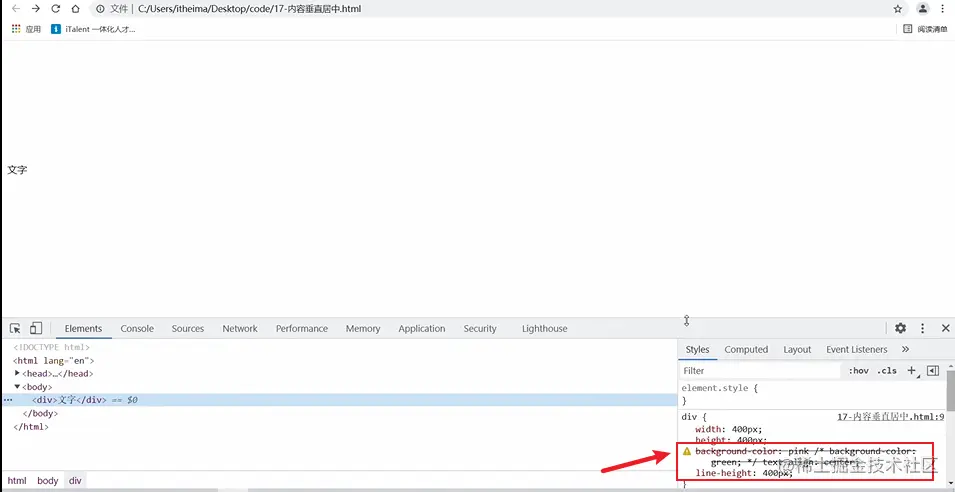The width and height of the screenshot is (955, 492).
Task: Select the closing </html> tag row
Action: click(31, 427)
